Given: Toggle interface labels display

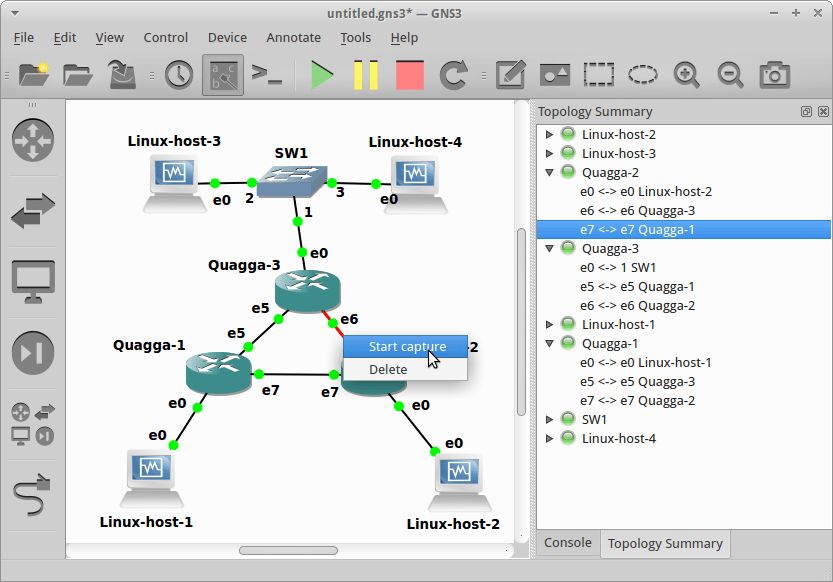Looking at the screenshot, I should (222, 74).
